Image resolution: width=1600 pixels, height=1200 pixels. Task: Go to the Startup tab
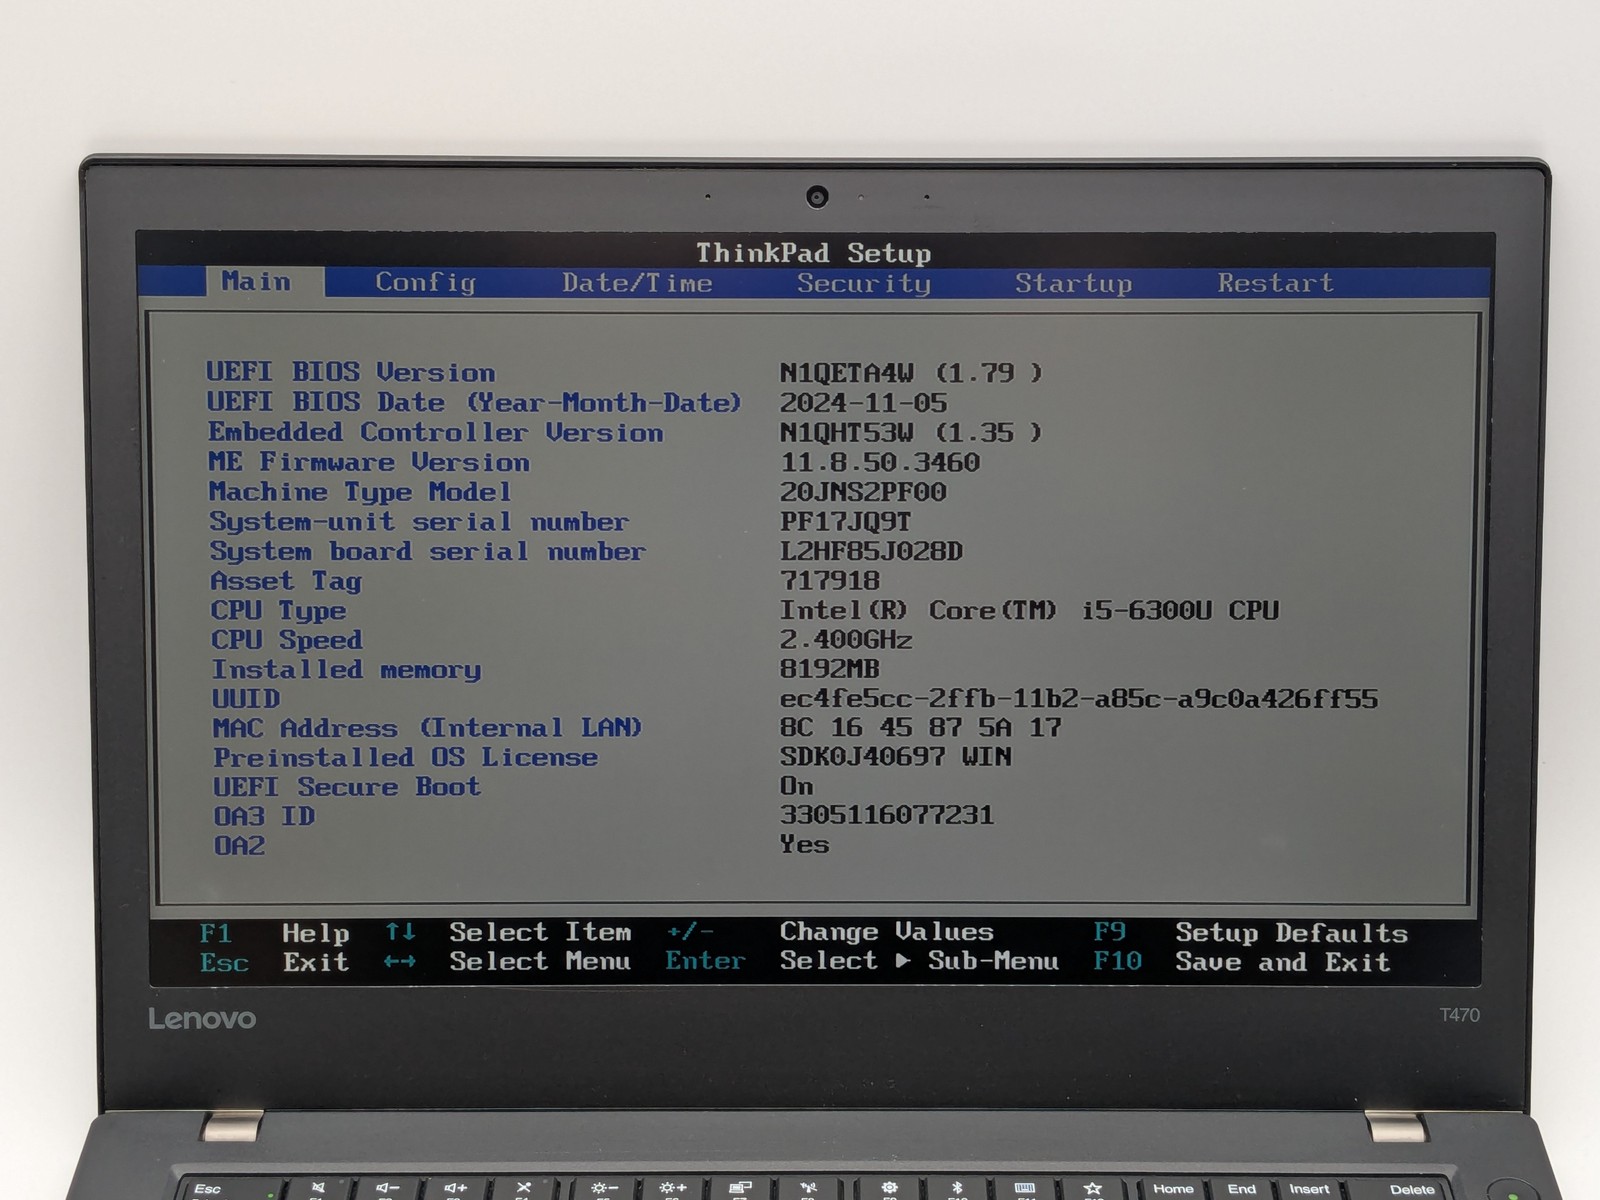point(1074,284)
